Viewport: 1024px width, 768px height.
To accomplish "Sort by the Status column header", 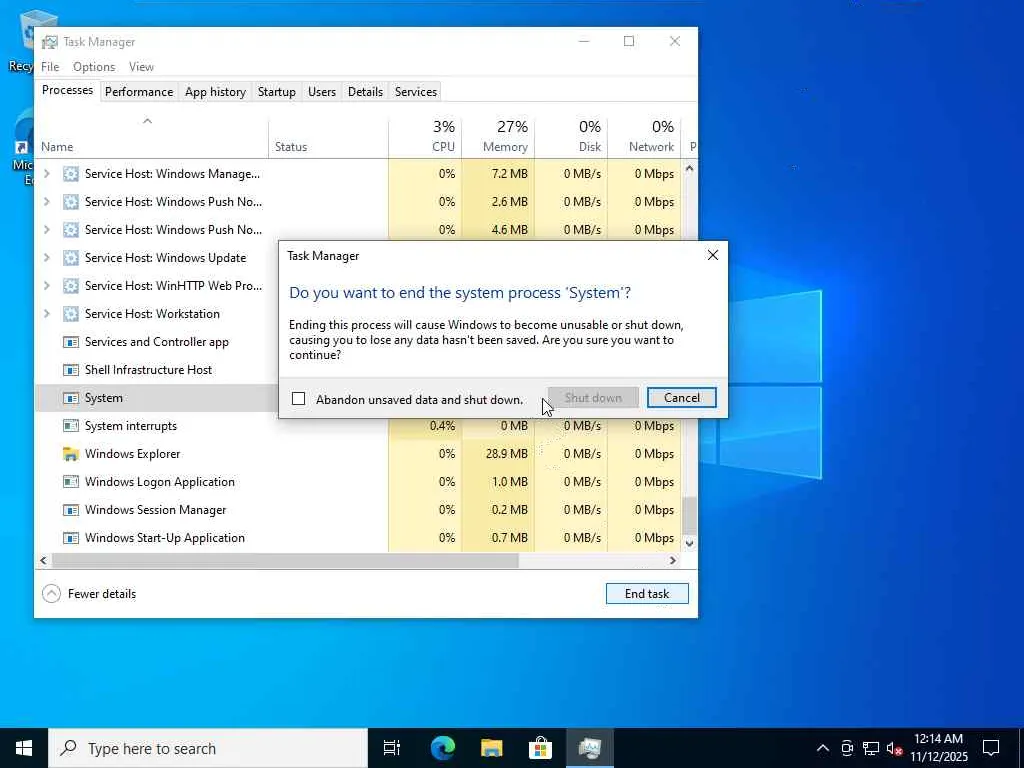I will (328, 138).
